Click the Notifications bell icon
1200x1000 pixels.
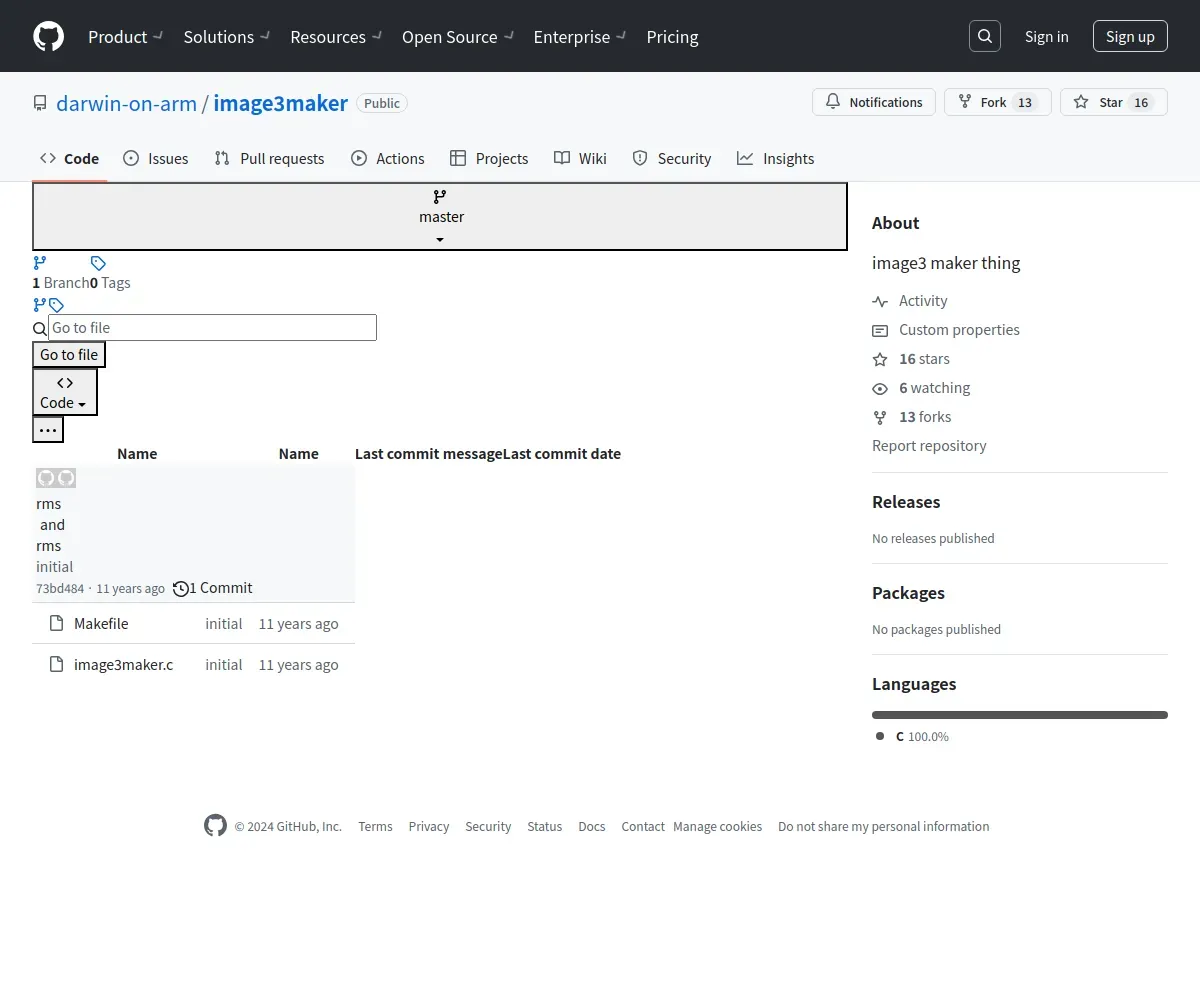pyautogui.click(x=833, y=102)
